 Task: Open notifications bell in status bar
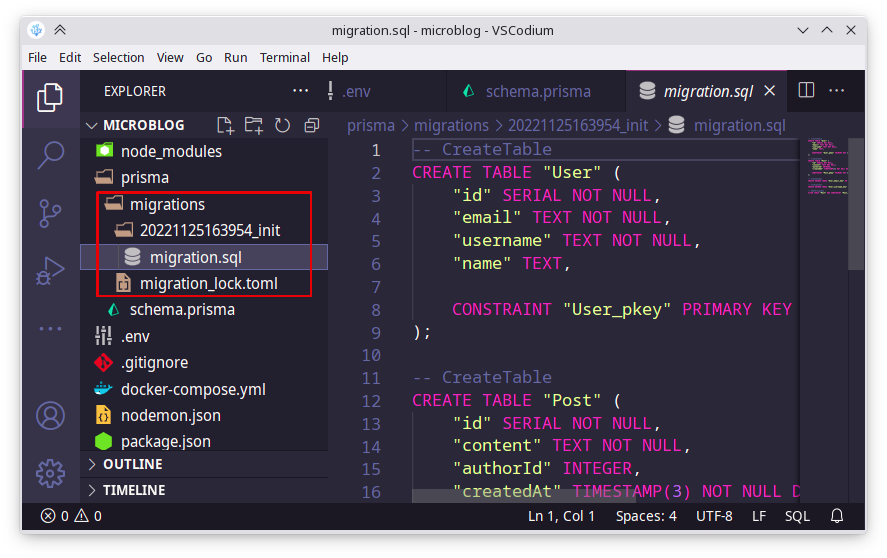837,516
